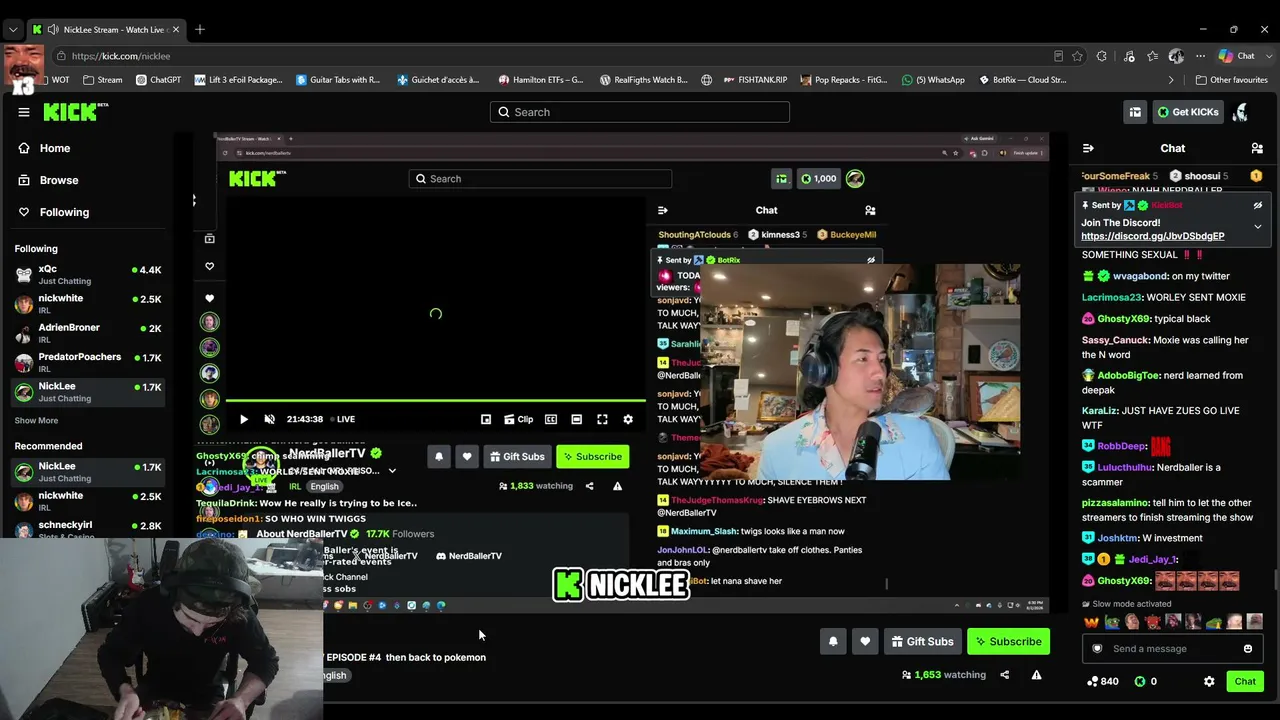Open the browser tab search chevron
Viewport: 1280px width, 720px height.
13,30
